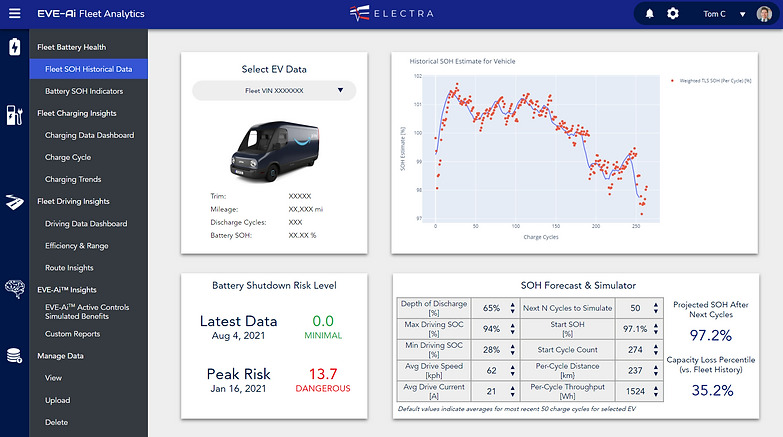
Task: Adjust Avg Drive Speed stepper arrows
Action: [512, 371]
